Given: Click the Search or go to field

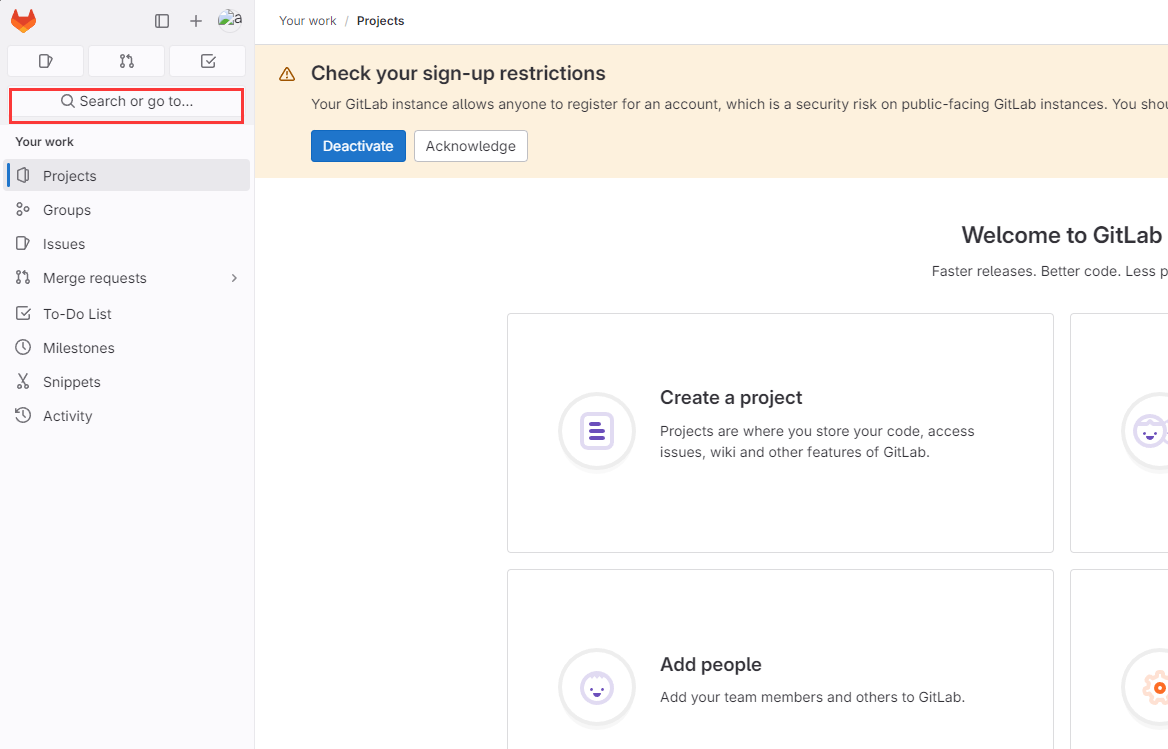Looking at the screenshot, I should [127, 102].
